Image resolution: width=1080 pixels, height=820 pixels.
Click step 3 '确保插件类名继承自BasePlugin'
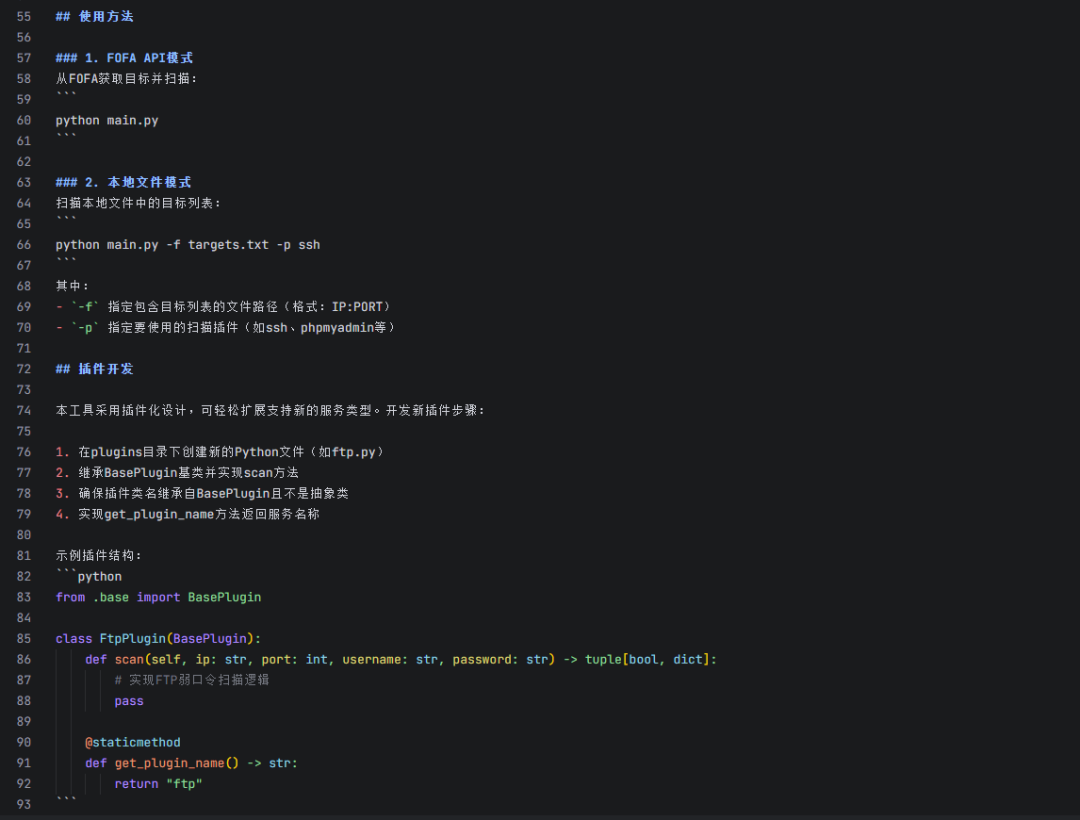(x=202, y=494)
